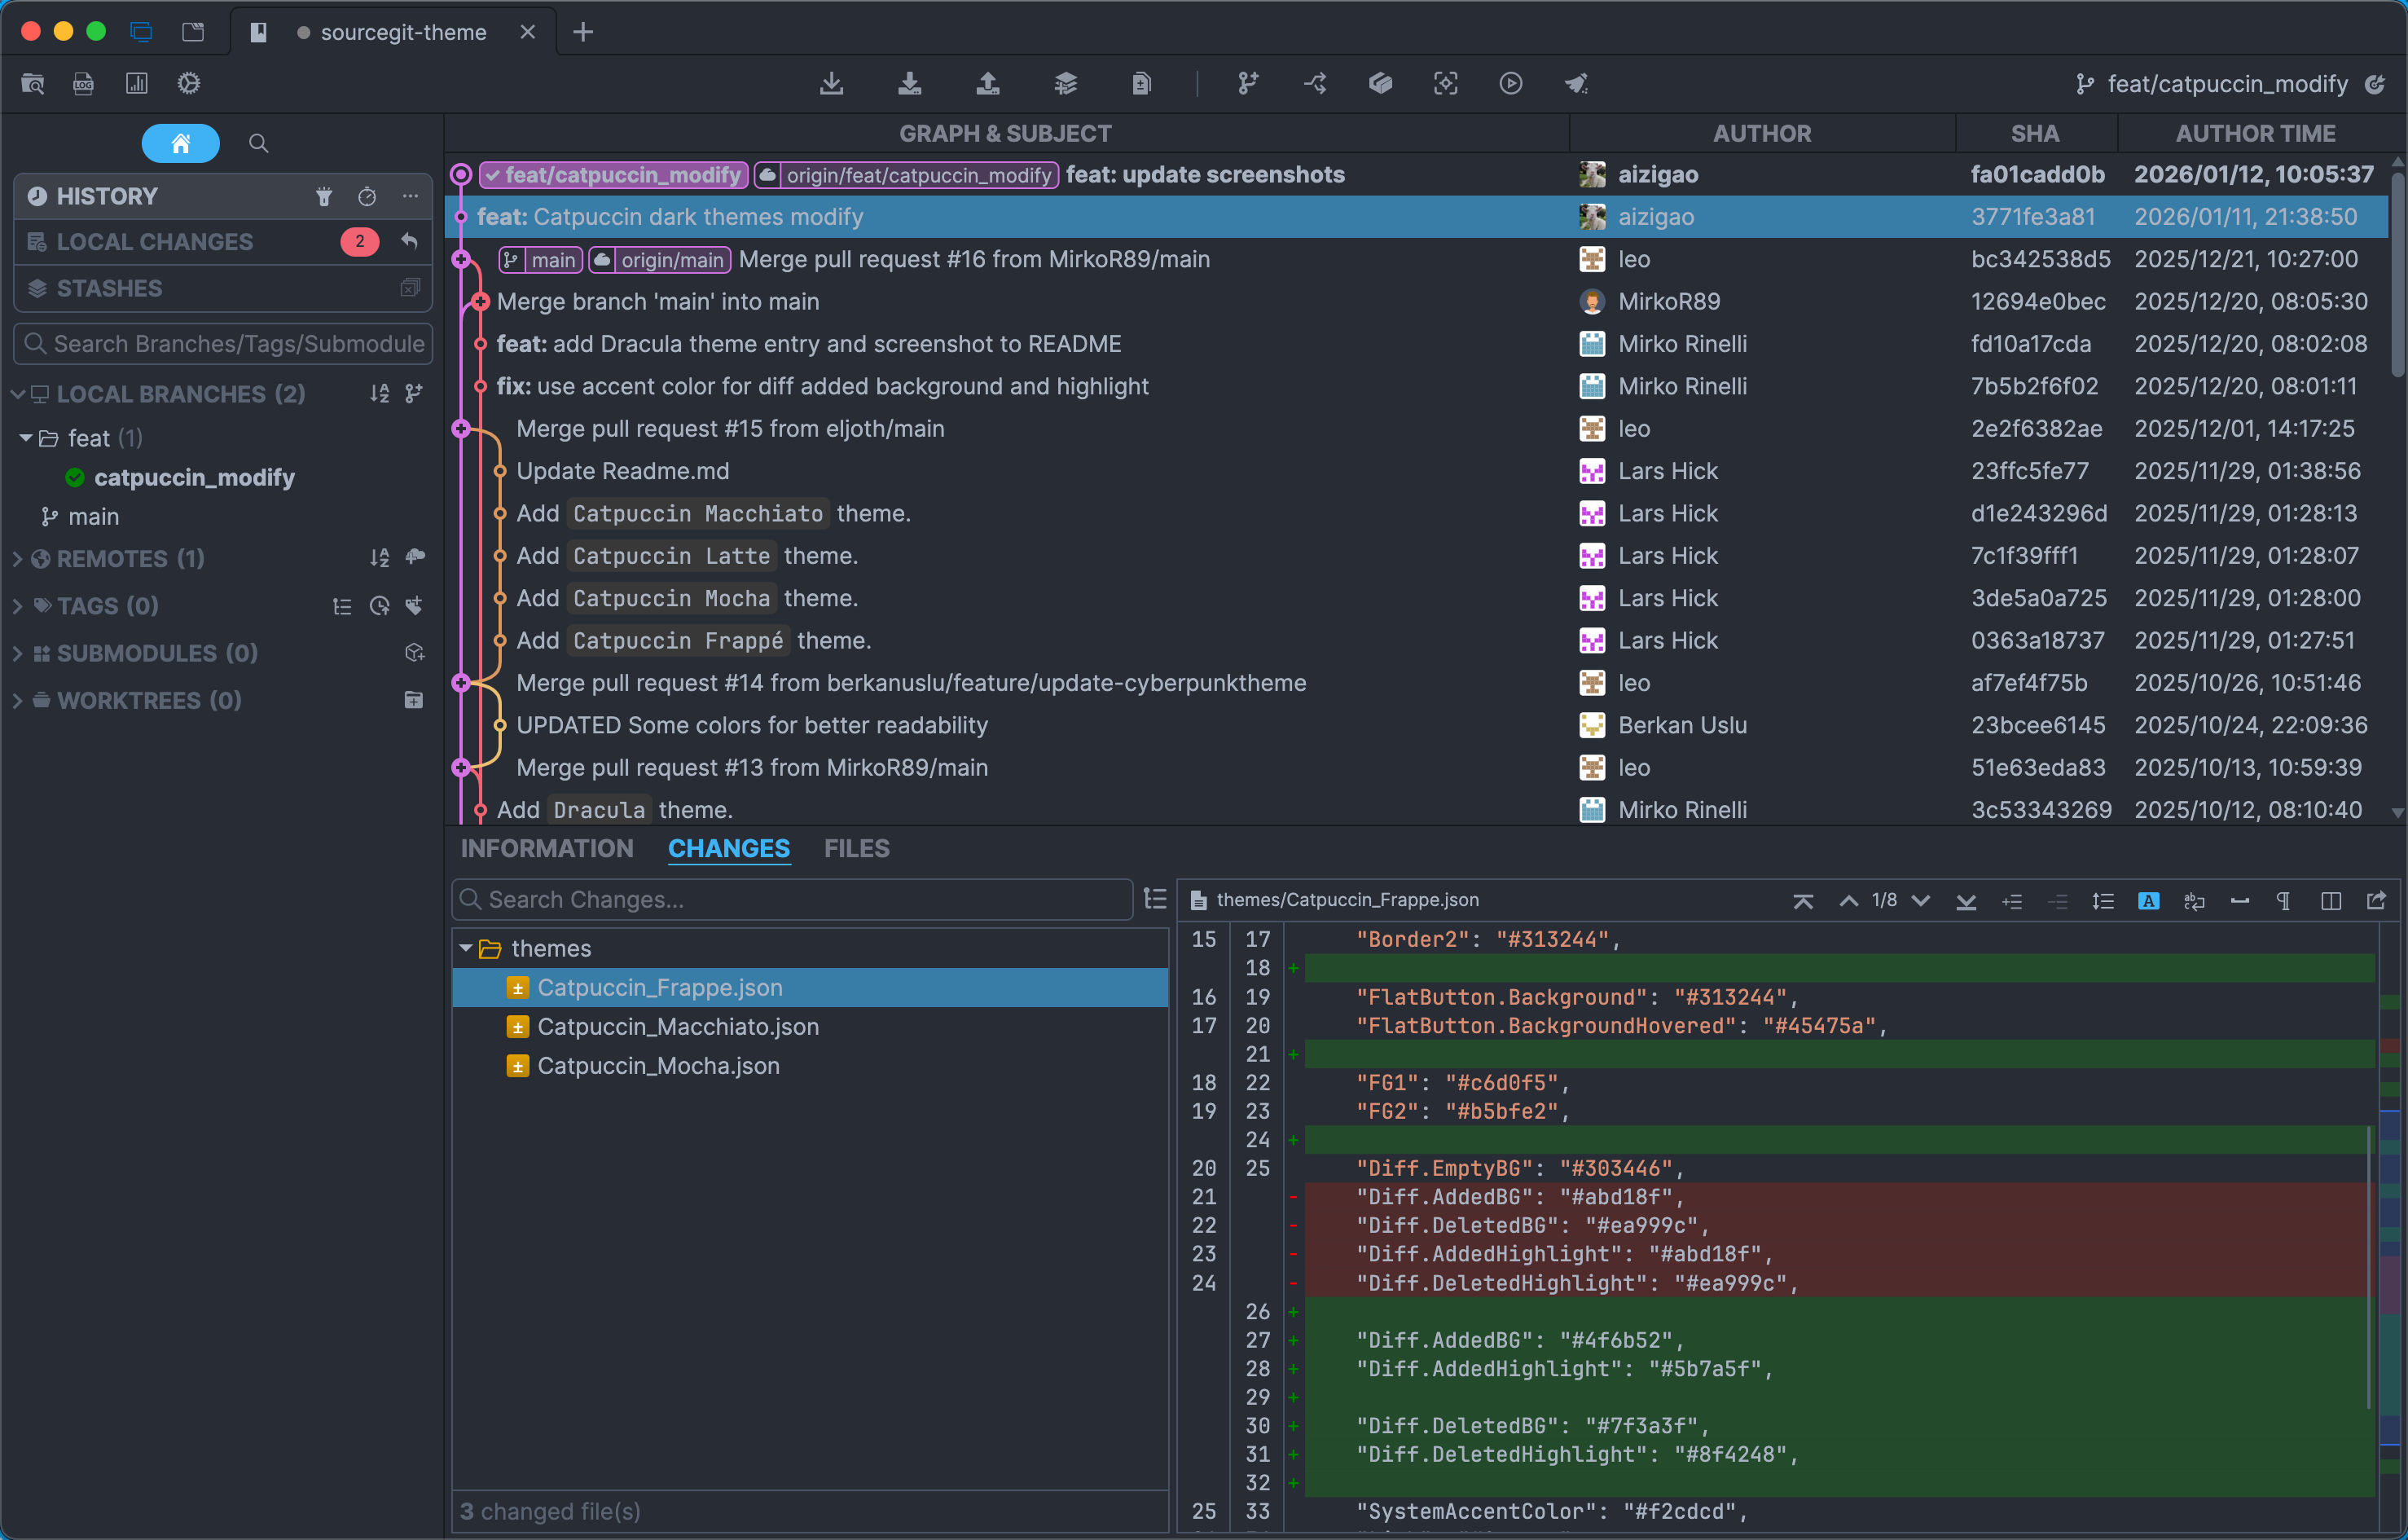Toggle word wrap in diff viewer
Image resolution: width=2408 pixels, height=1540 pixels.
pyautogui.click(x=2194, y=900)
